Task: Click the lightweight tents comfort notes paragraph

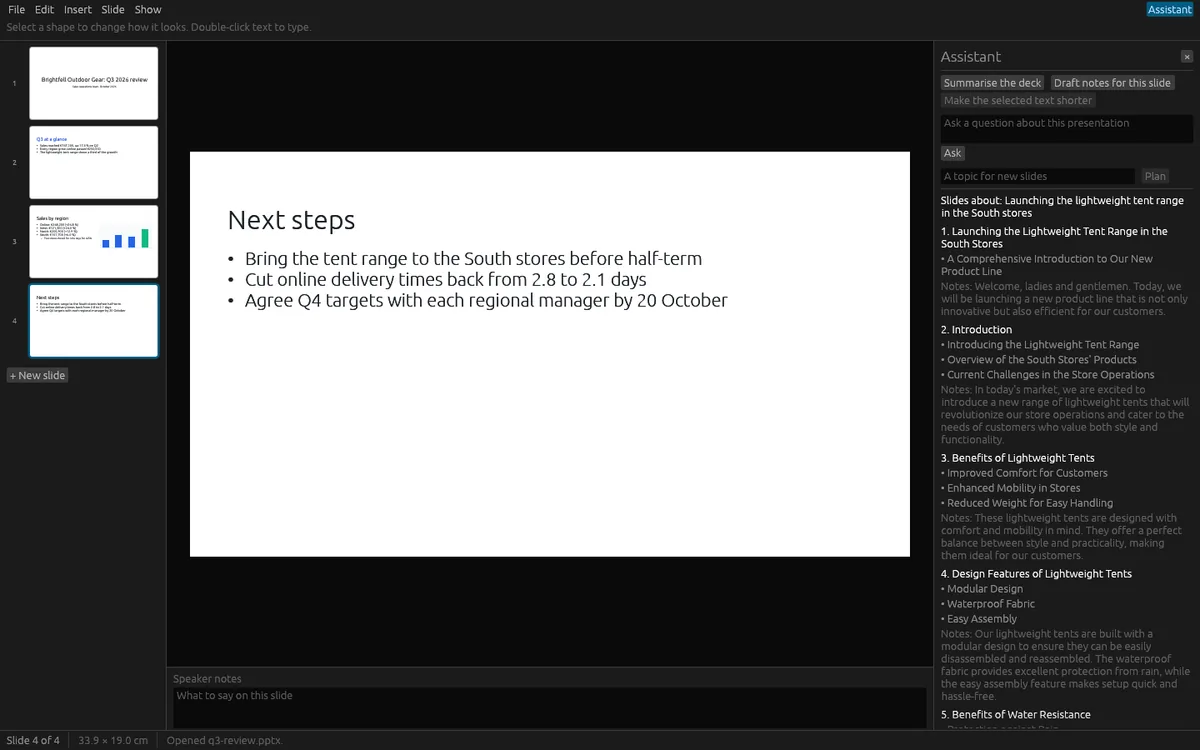Action: (1060, 537)
